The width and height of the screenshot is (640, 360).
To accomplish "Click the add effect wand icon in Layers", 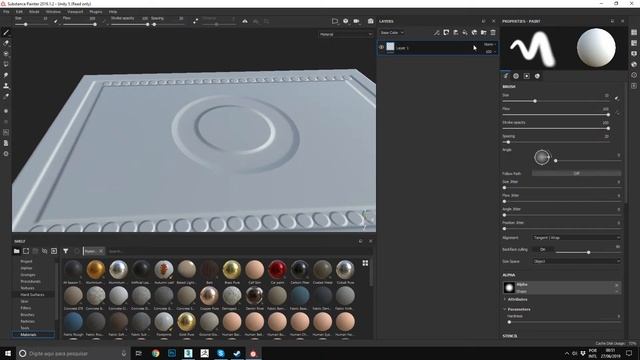I will (x=437, y=32).
